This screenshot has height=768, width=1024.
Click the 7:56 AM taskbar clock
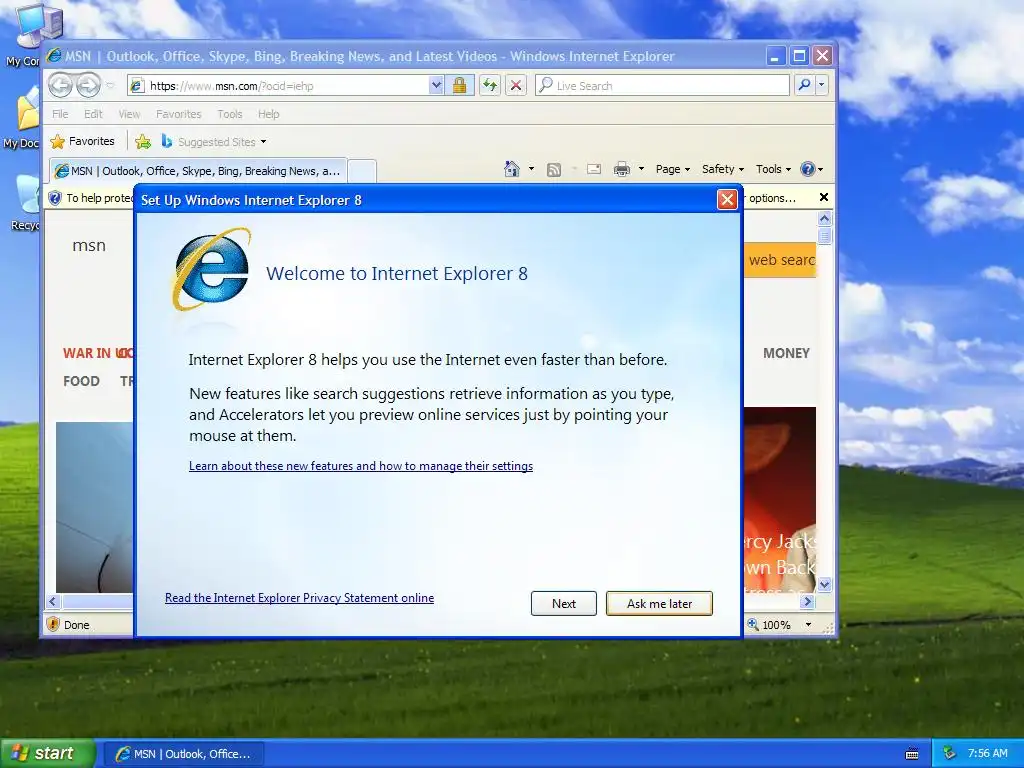(987, 753)
